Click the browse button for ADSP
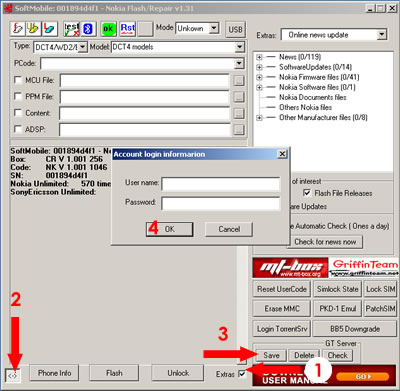This screenshot has height=391, width=400. click(239, 129)
